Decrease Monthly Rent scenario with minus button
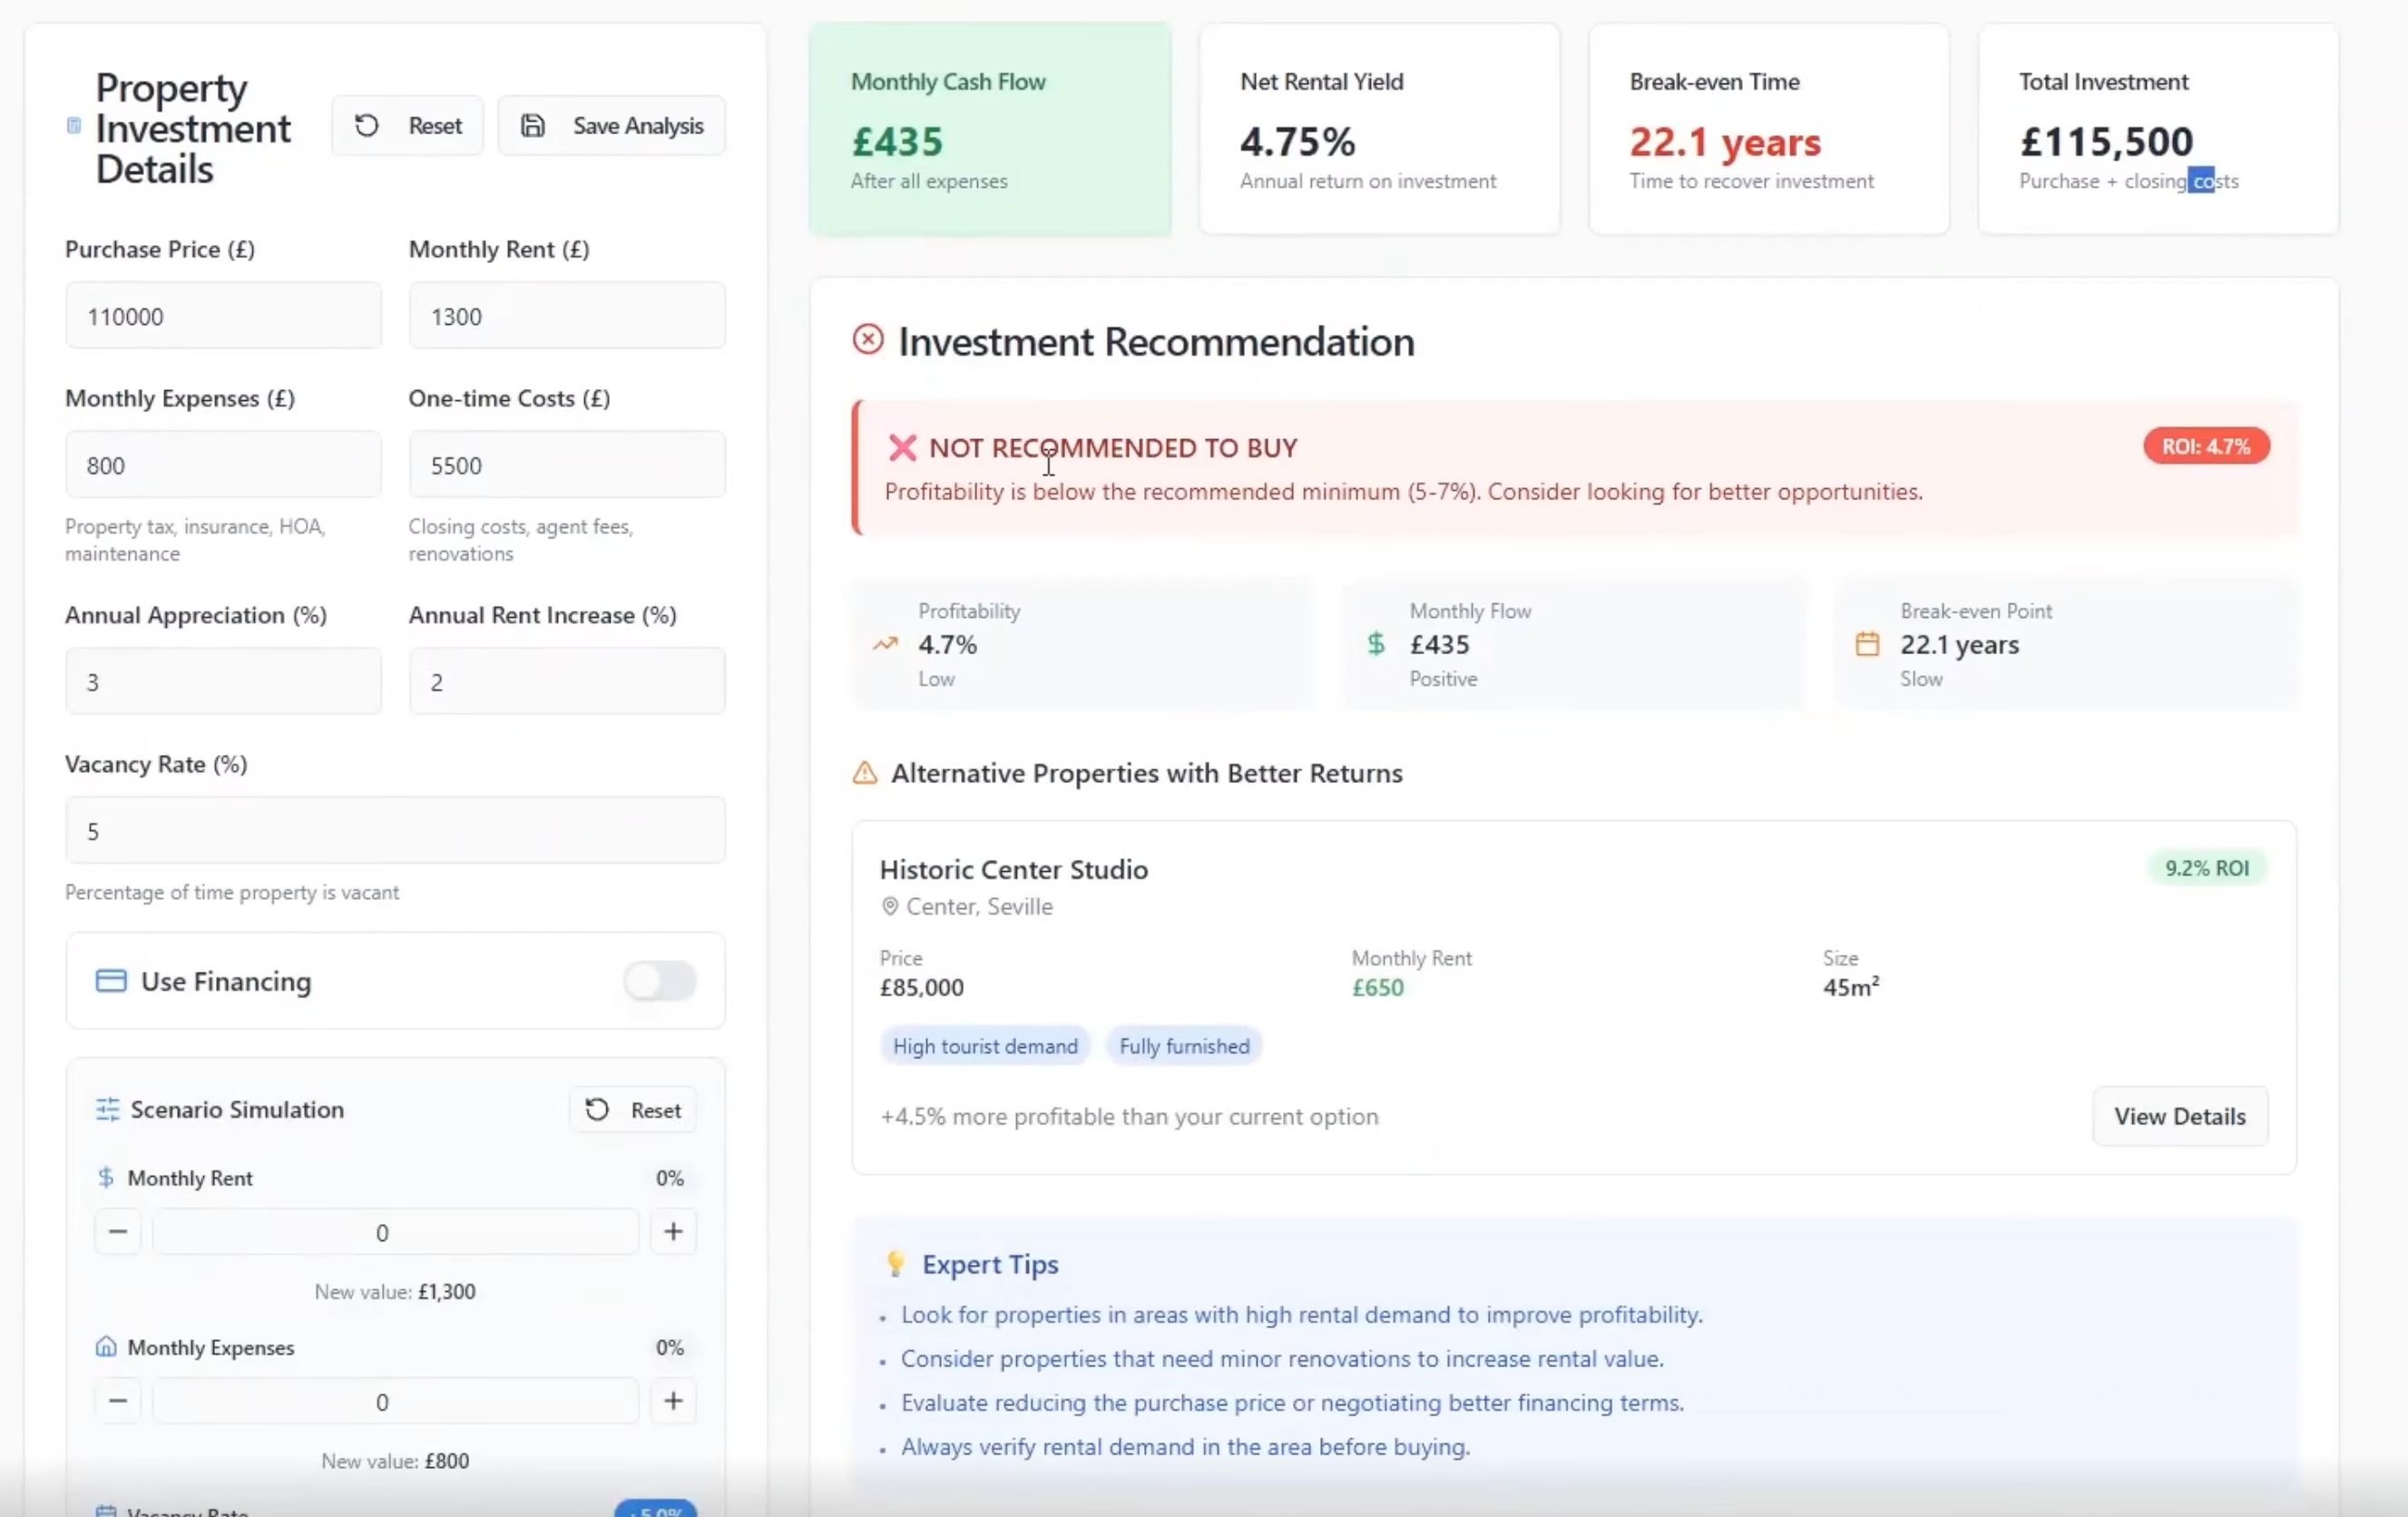 pyautogui.click(x=118, y=1232)
